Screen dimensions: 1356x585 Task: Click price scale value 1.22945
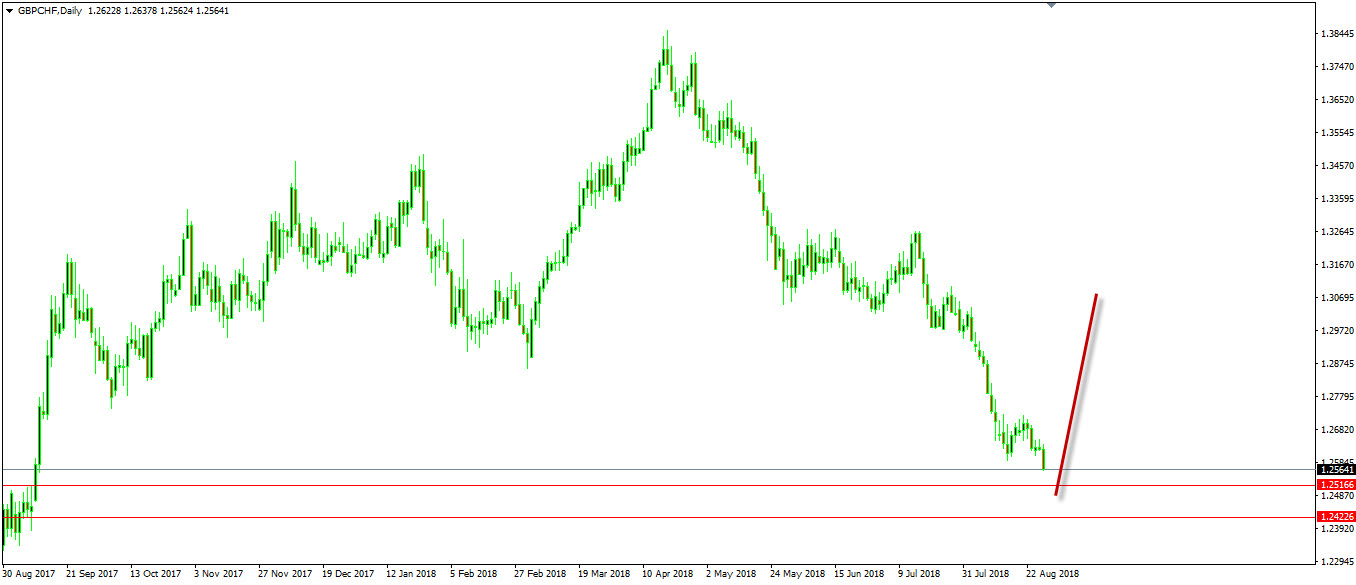pyautogui.click(x=1337, y=562)
